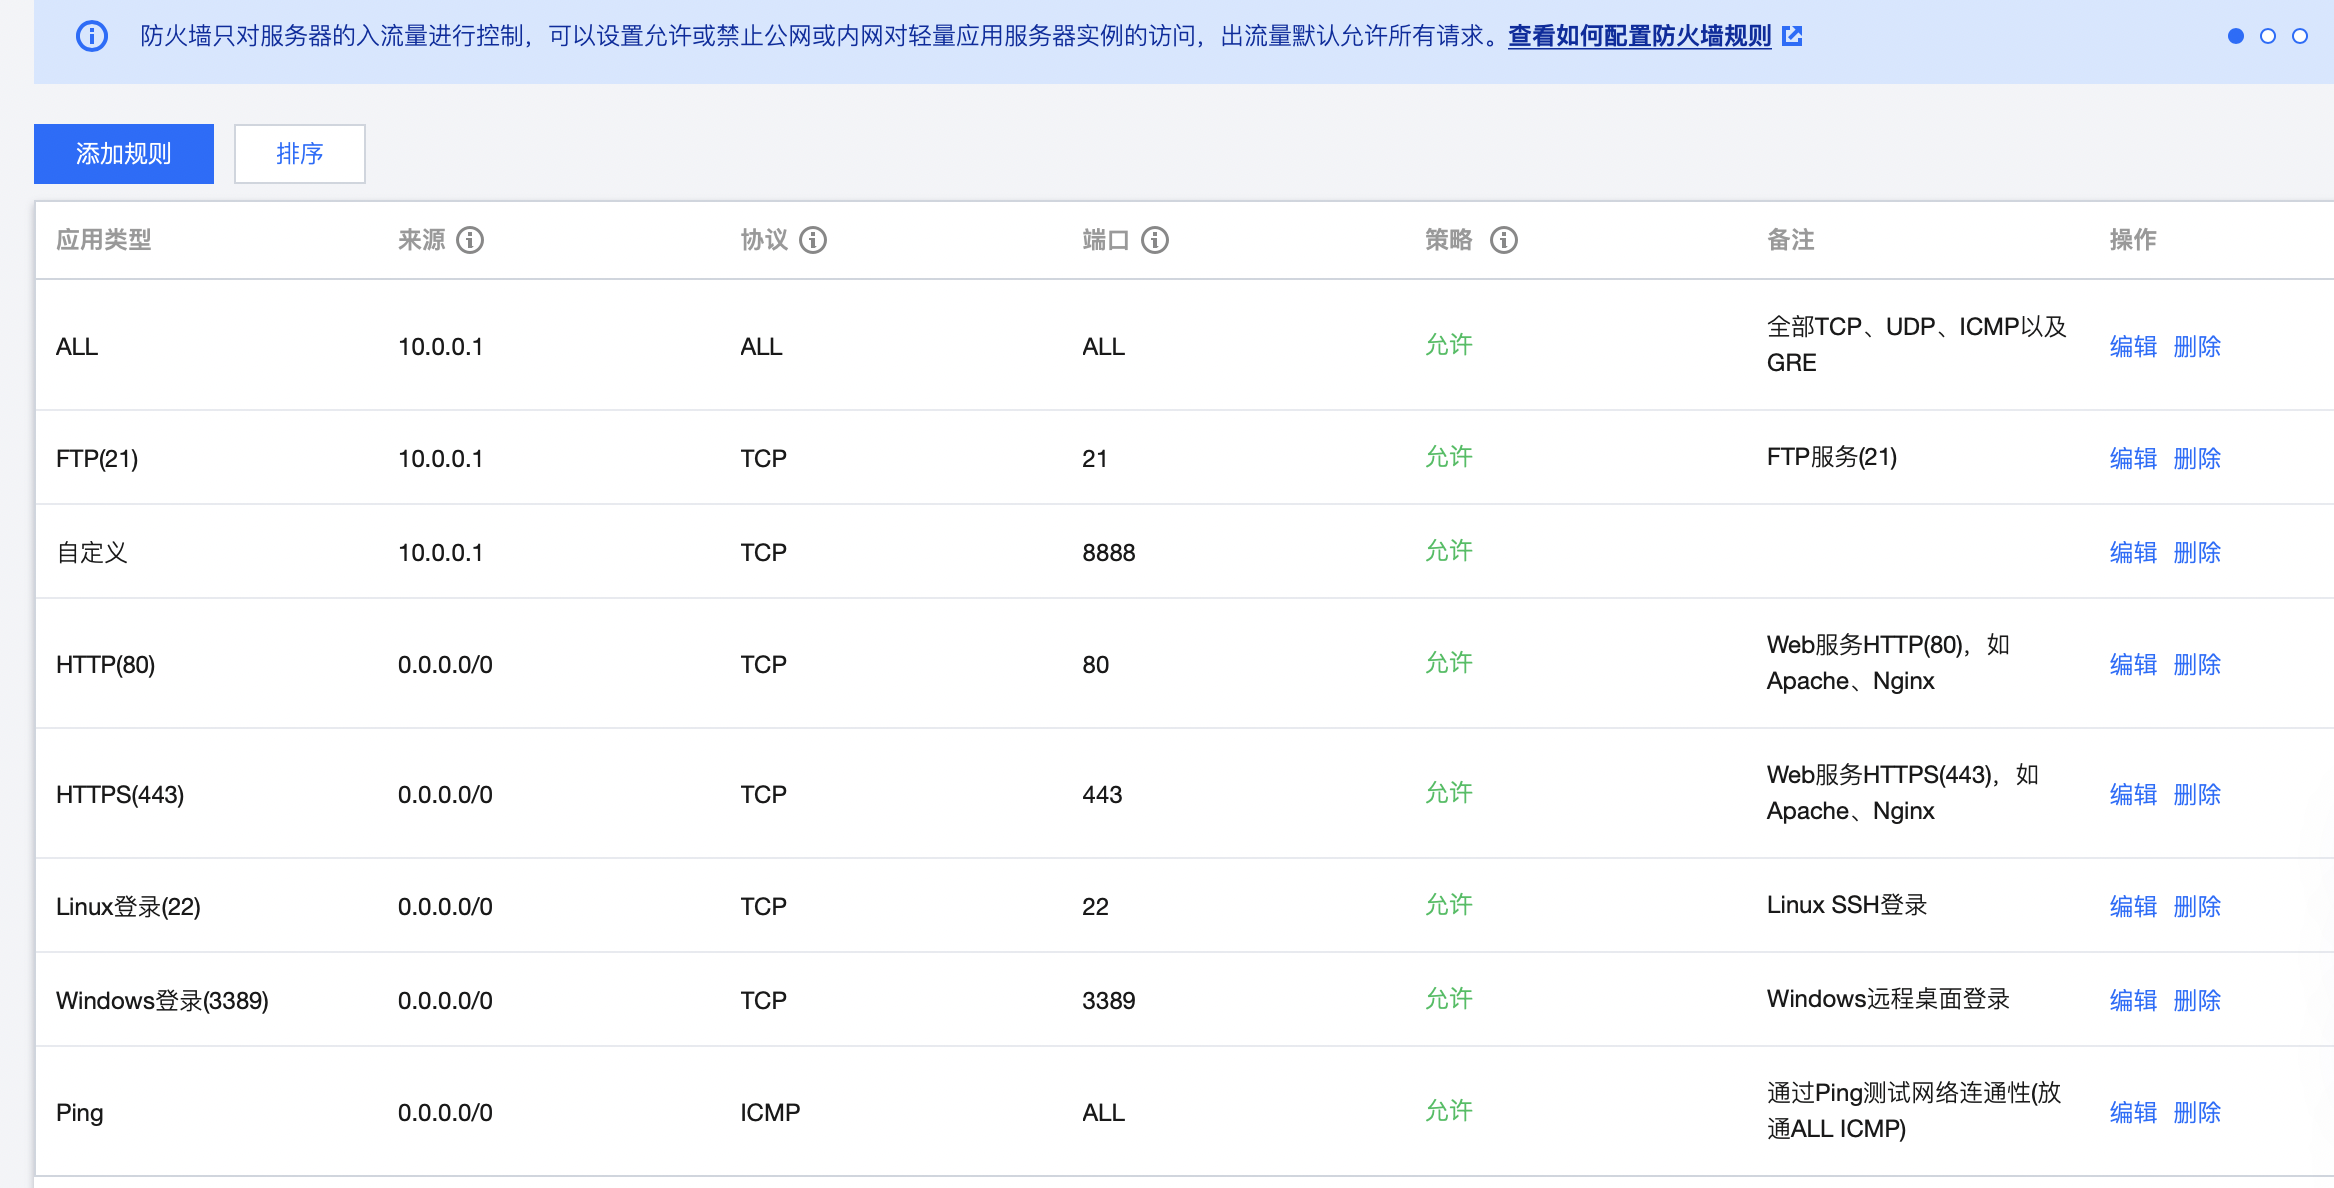The width and height of the screenshot is (2334, 1188).
Task: Click the info icon next to 来源 header
Action: pos(470,240)
